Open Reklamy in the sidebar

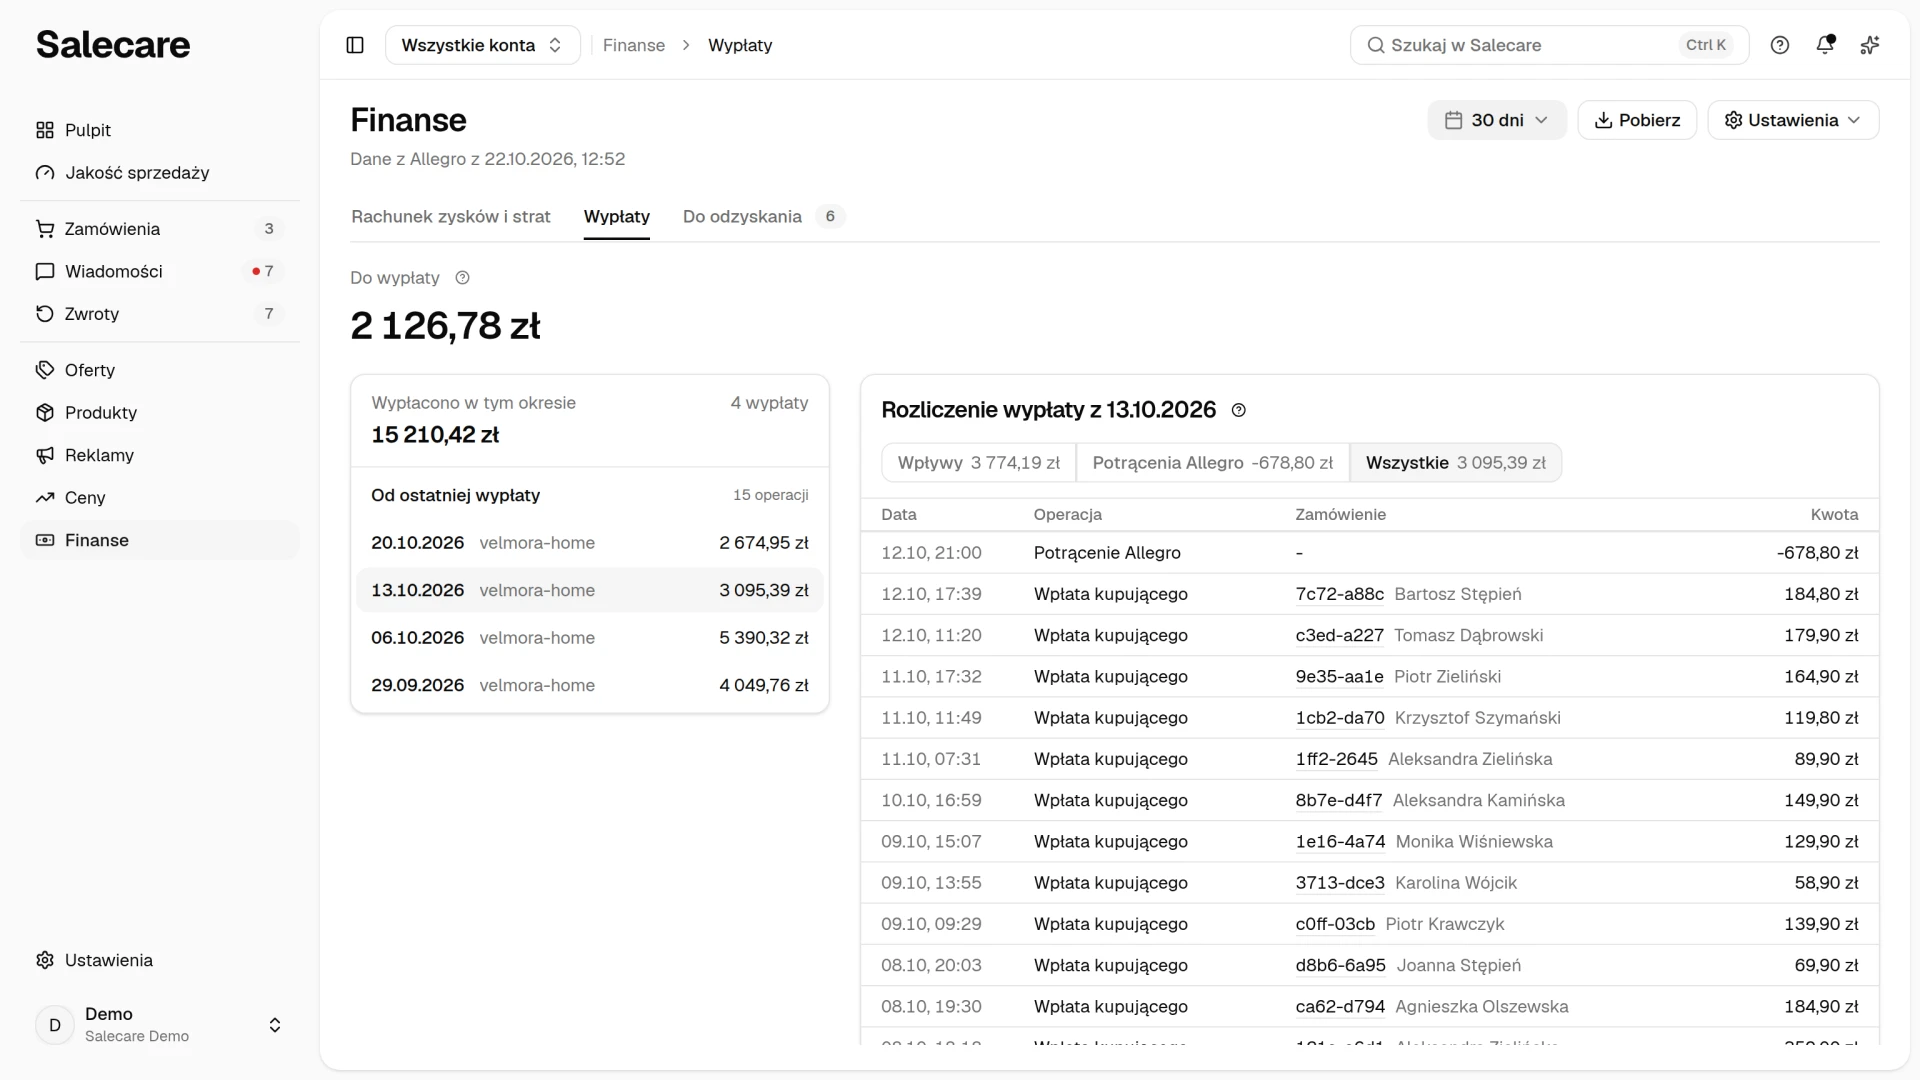point(160,455)
